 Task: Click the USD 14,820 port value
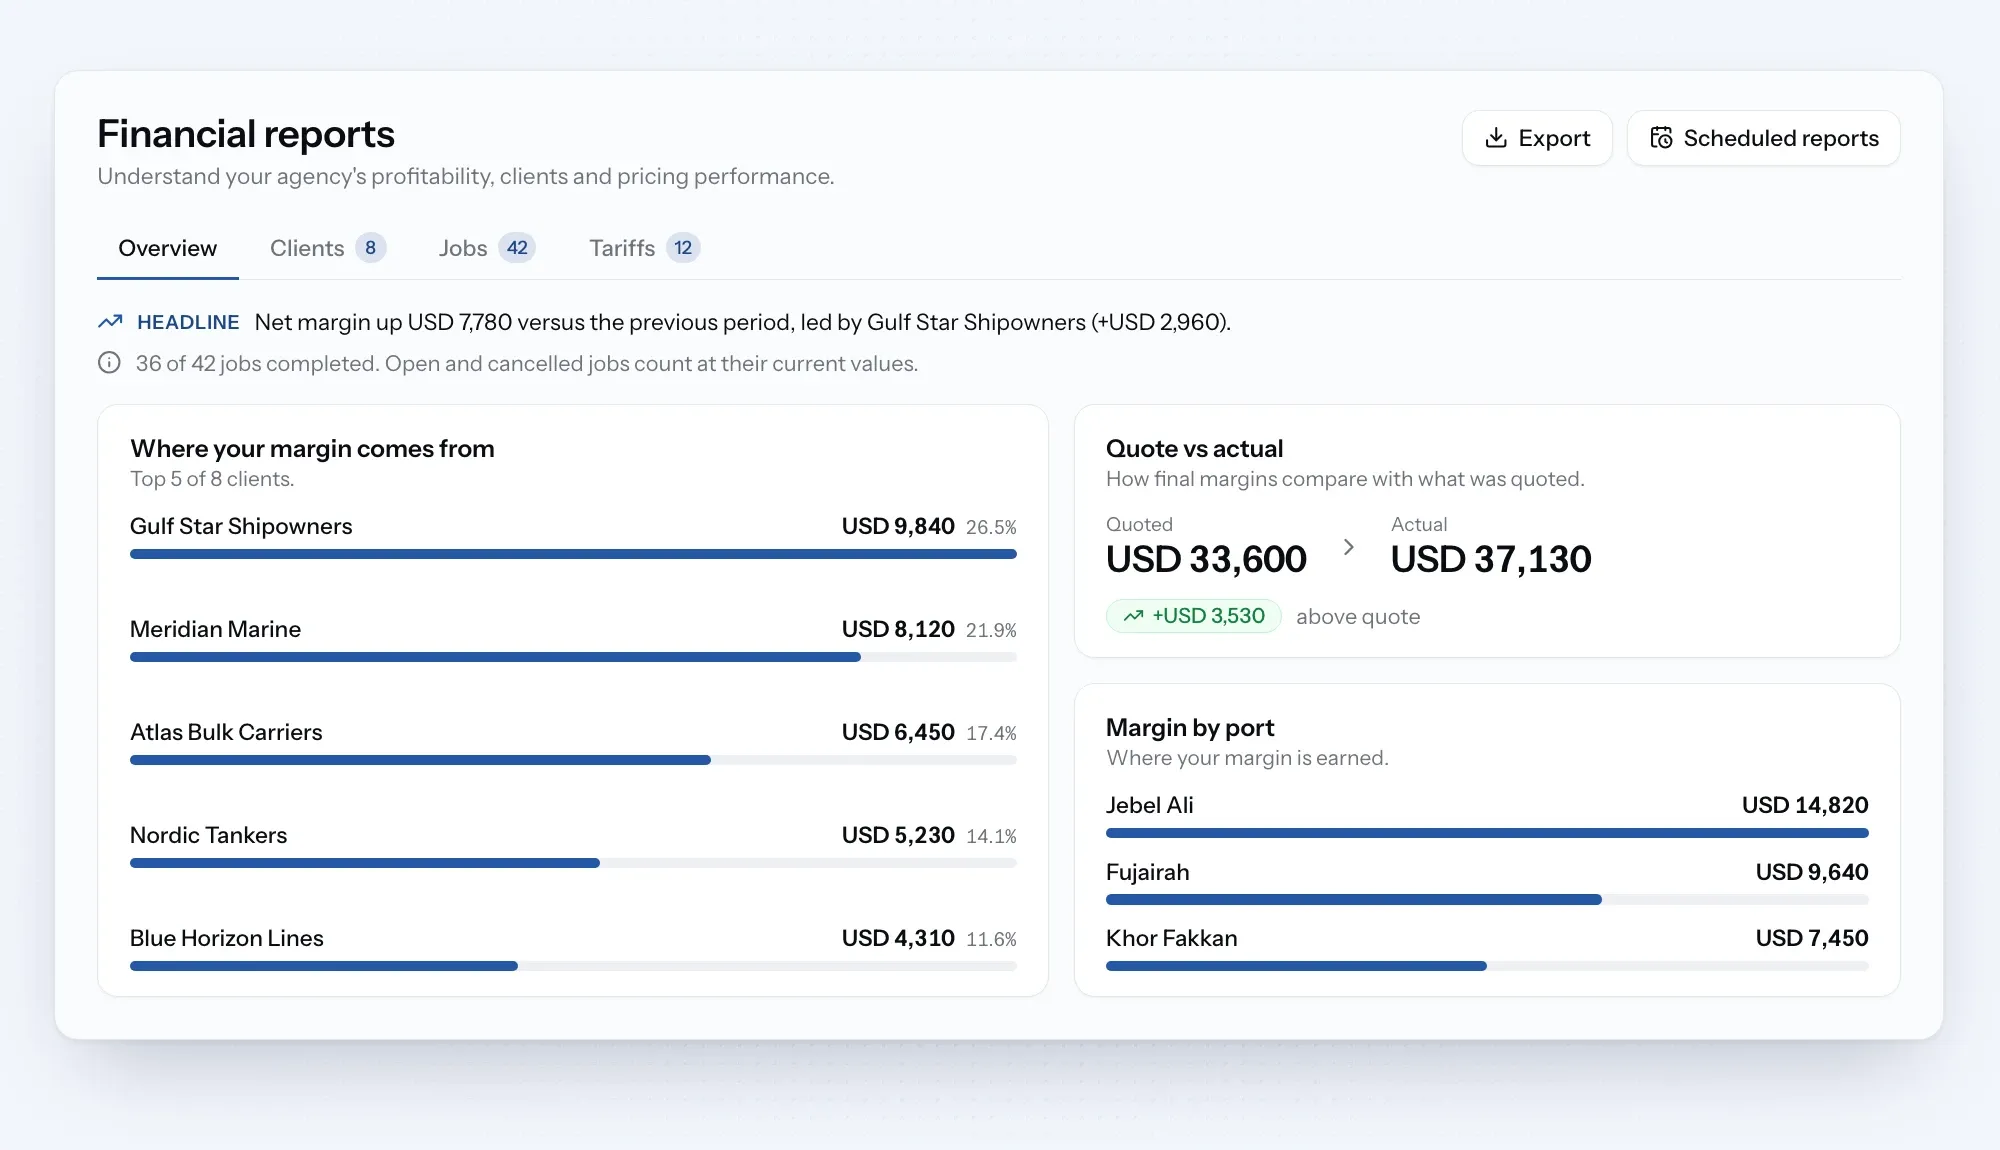coord(1805,805)
